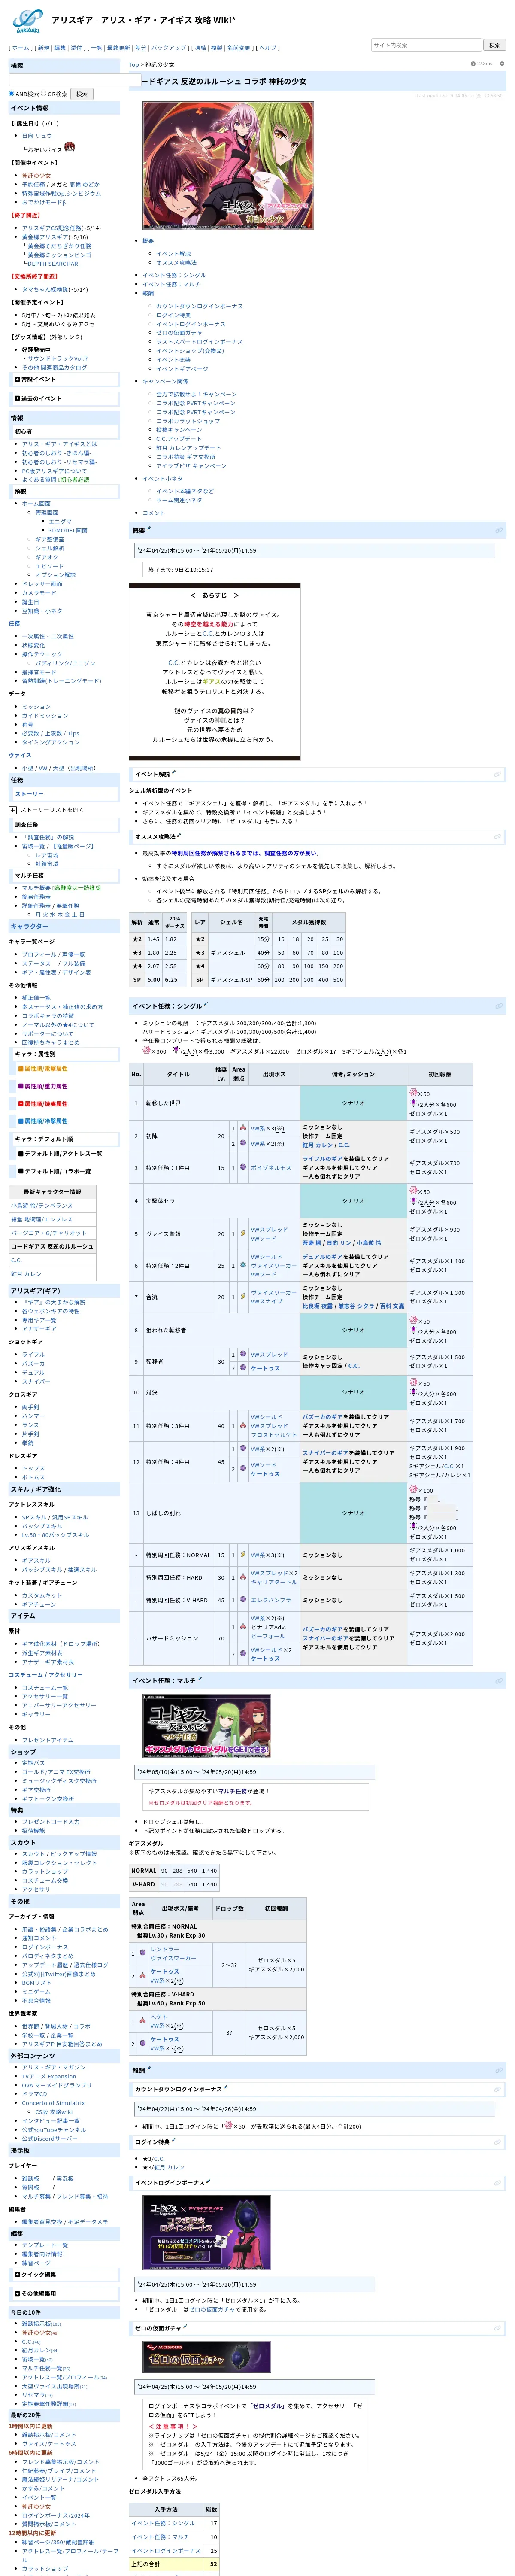Open 日向 リュウ birthday link
The height and width of the screenshot is (2576, 515).
(x=37, y=136)
